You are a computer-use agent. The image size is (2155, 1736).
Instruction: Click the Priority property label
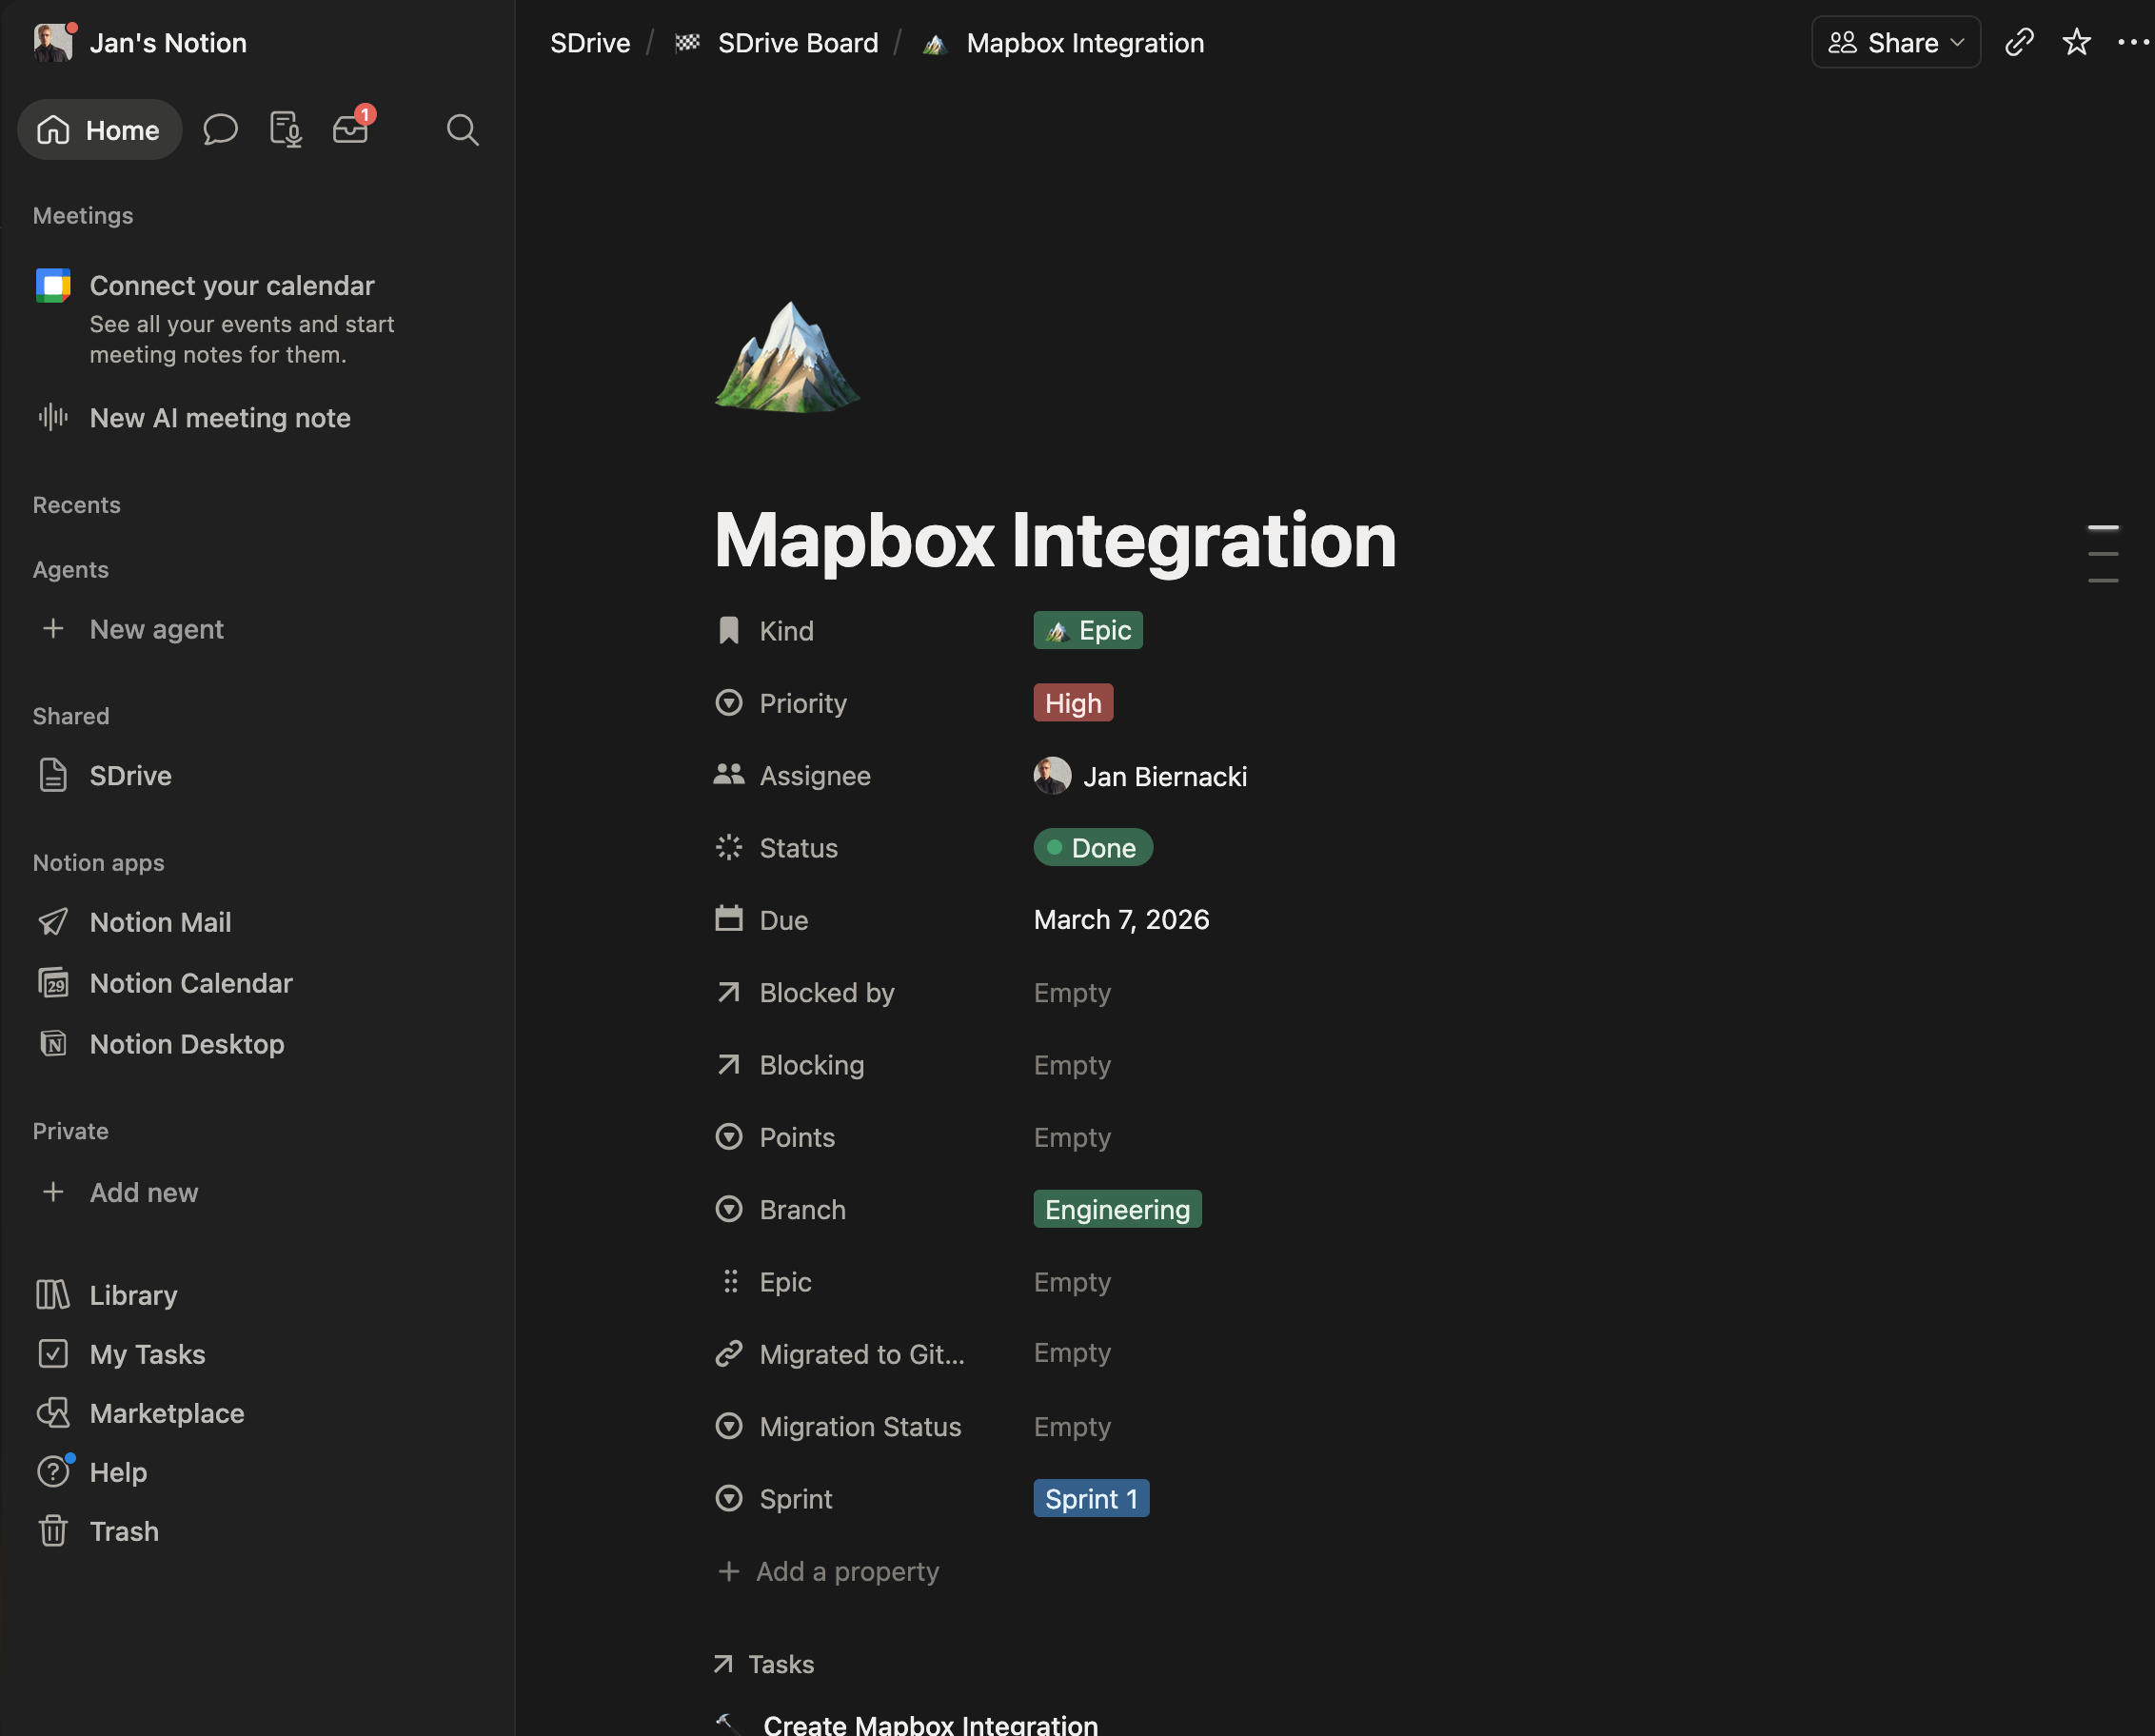coord(803,703)
